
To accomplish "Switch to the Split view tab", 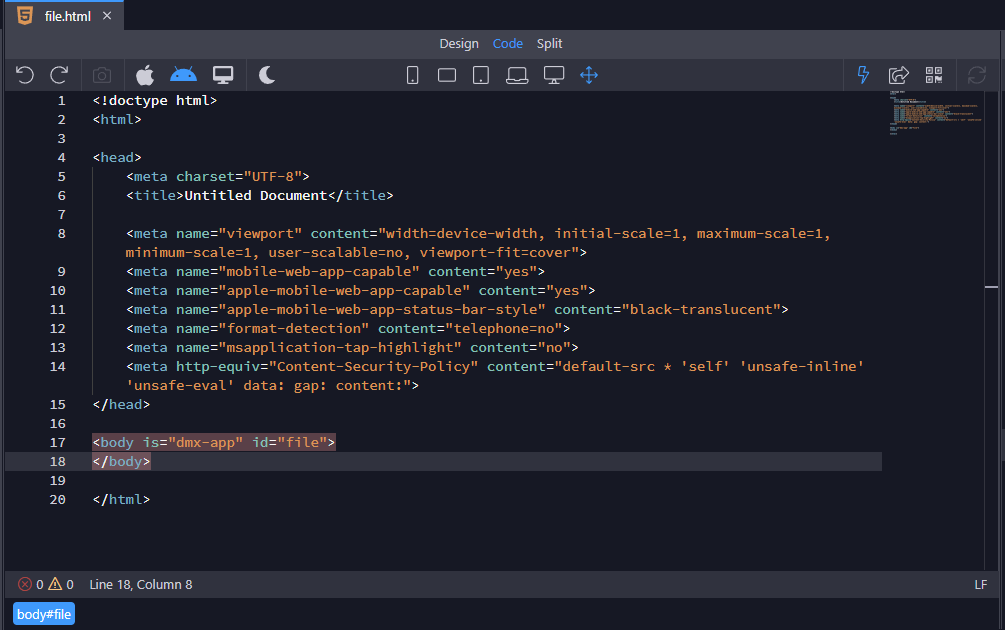I will (x=549, y=43).
